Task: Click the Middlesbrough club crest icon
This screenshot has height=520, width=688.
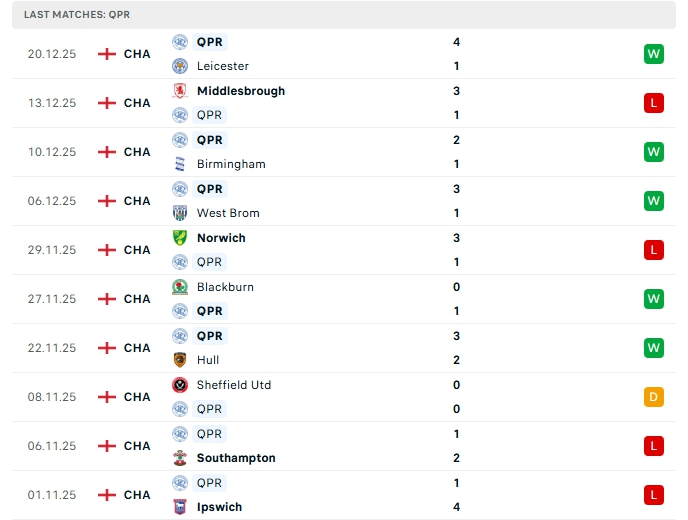Action: [180, 91]
